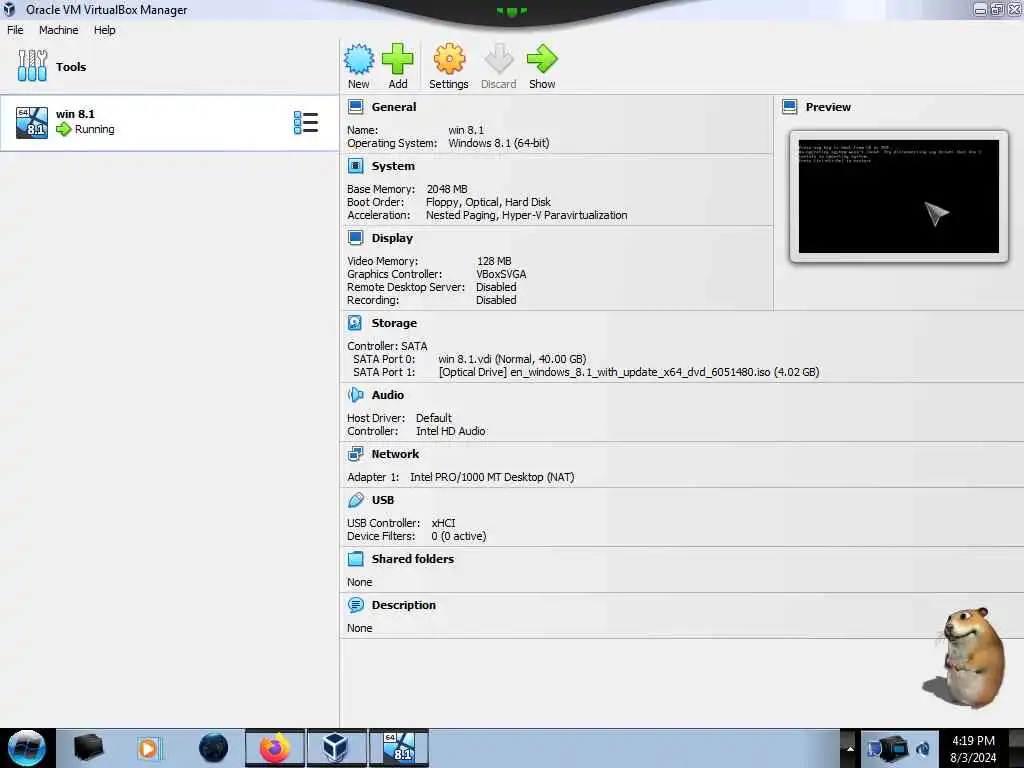Click the Preview section monitor icon
The image size is (1024, 768).
point(790,107)
